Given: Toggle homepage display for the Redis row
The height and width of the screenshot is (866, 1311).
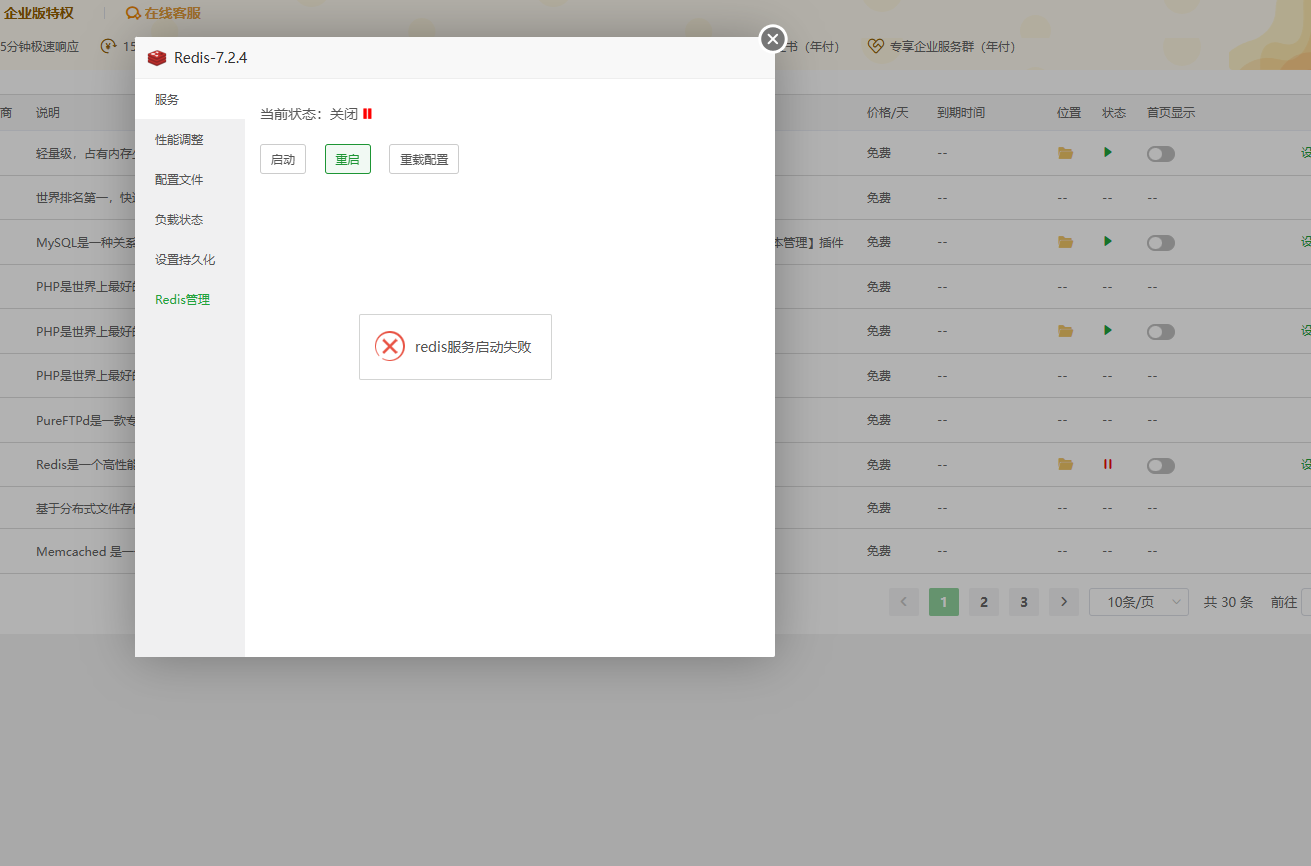Looking at the screenshot, I should [x=1161, y=466].
